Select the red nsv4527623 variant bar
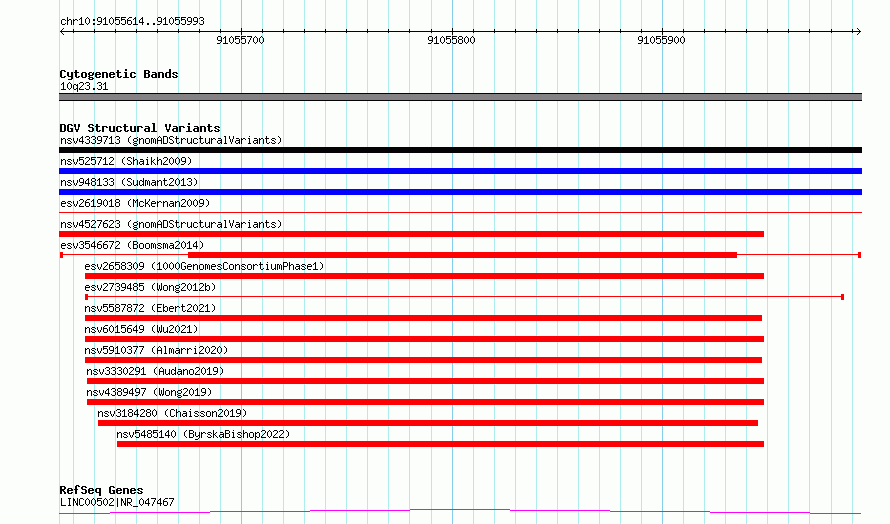Screen dimensions: 890x524 pyautogui.click(x=412, y=234)
